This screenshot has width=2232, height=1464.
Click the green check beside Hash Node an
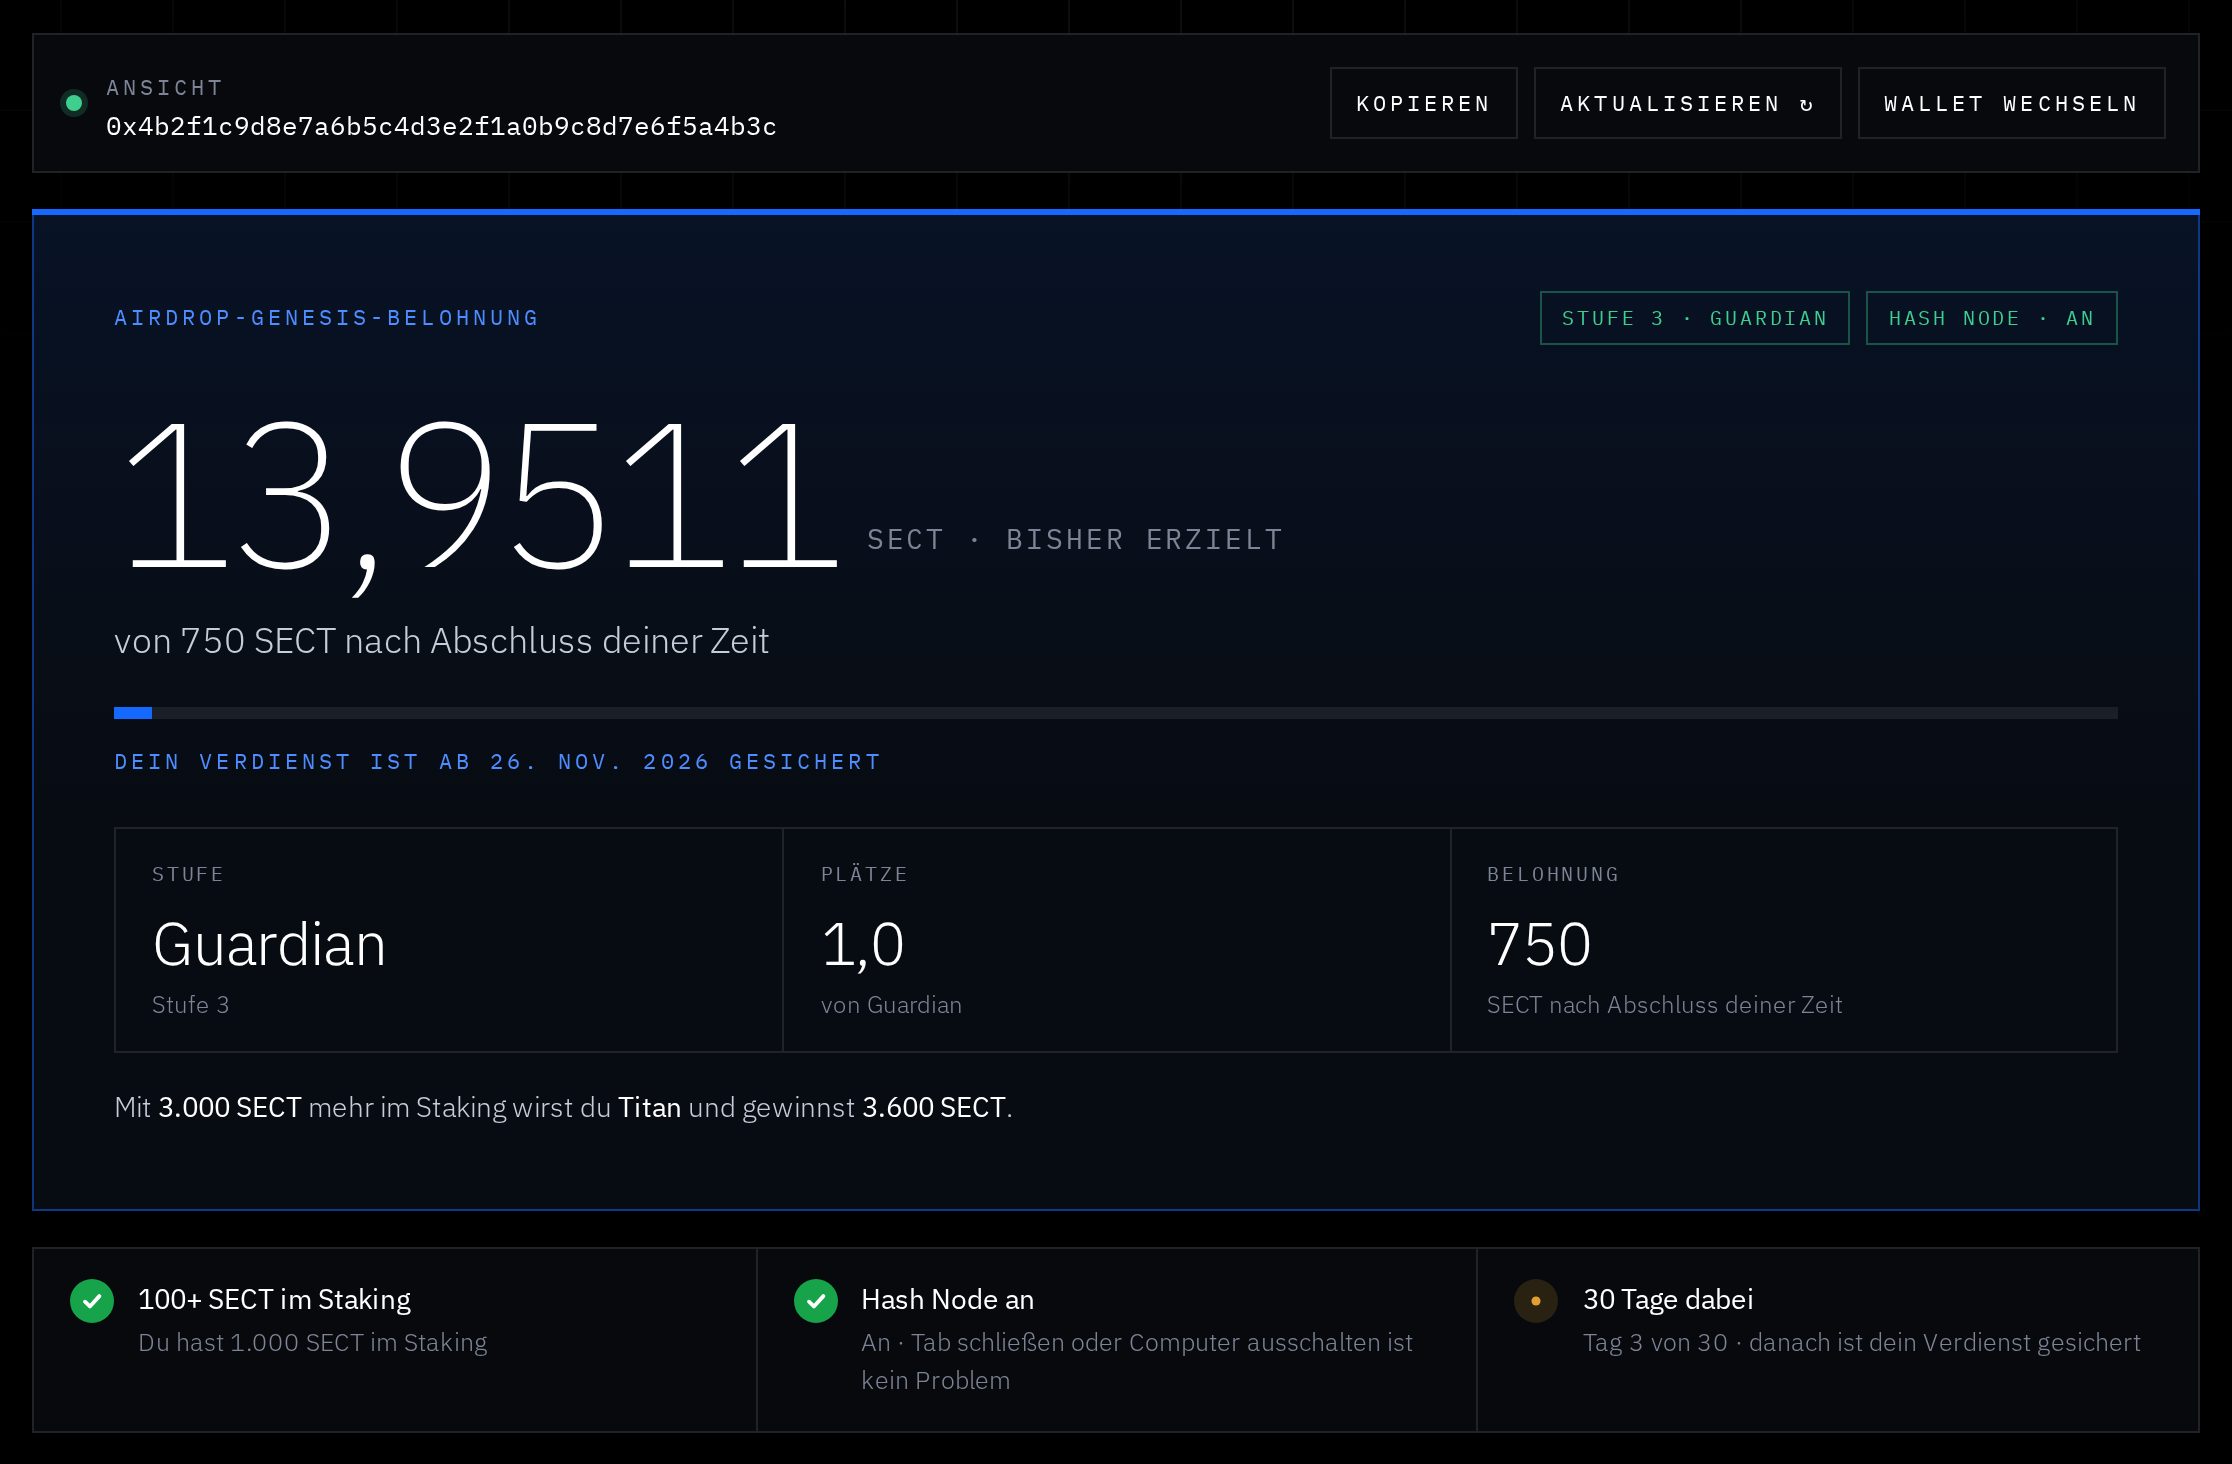(x=815, y=1301)
